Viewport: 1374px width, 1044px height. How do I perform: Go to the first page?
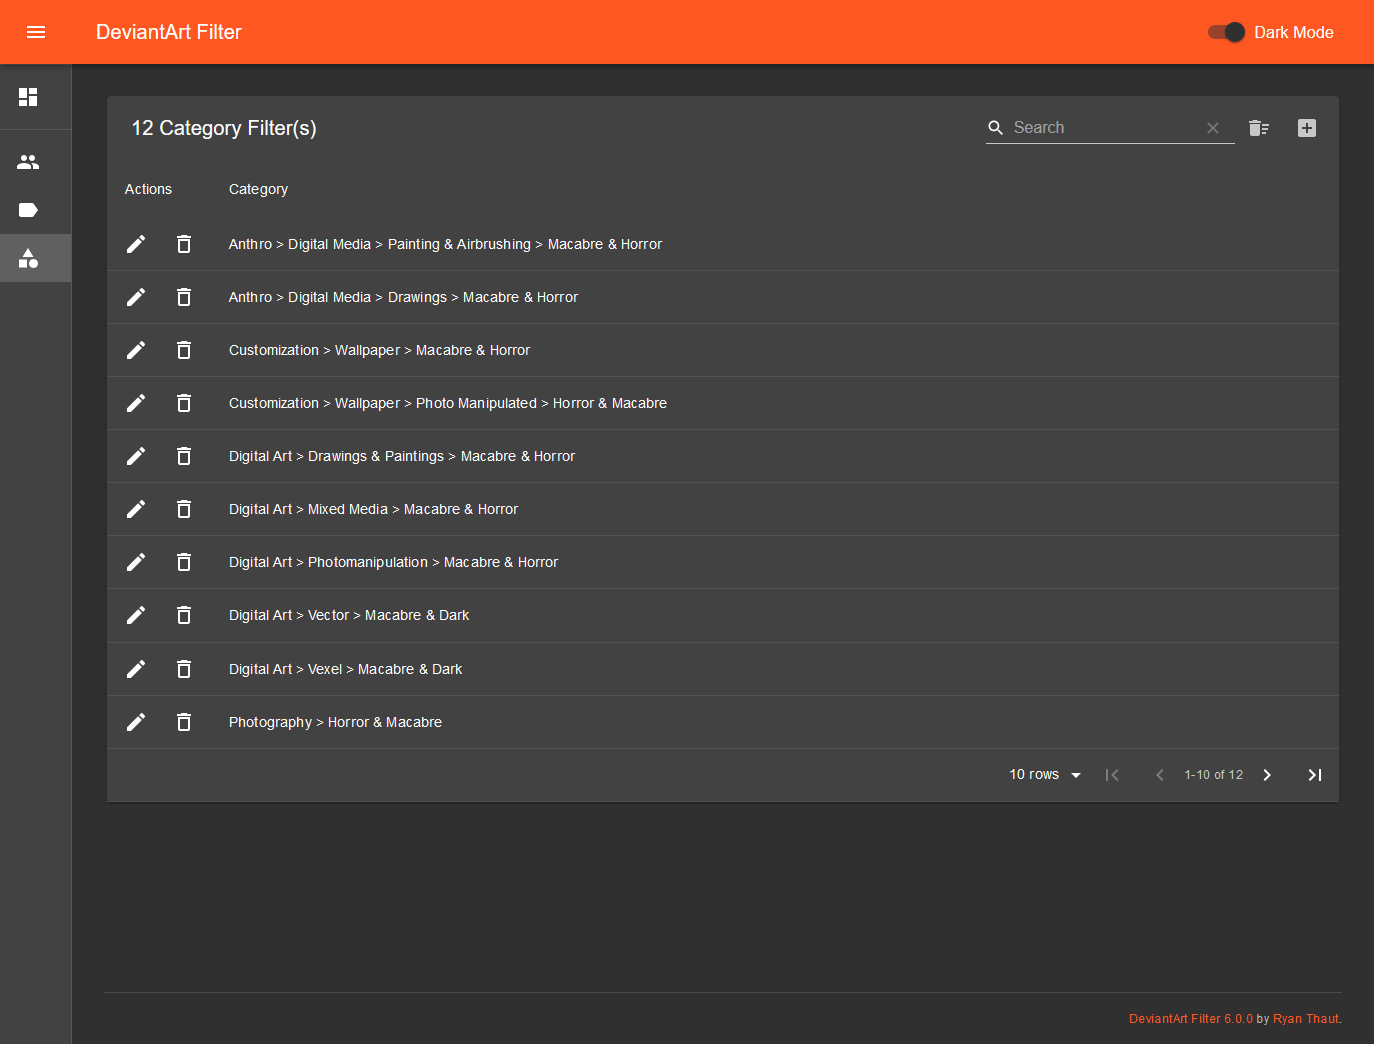point(1112,775)
